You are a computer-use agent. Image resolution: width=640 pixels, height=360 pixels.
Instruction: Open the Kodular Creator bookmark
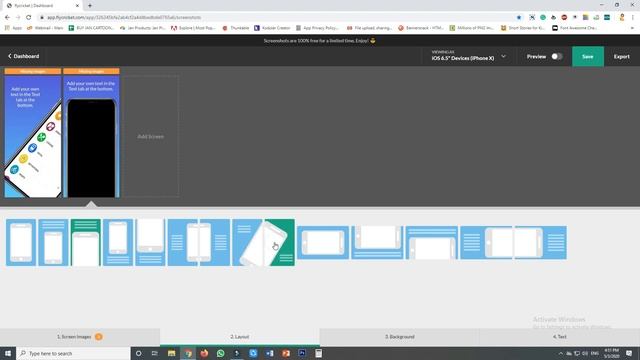point(272,28)
